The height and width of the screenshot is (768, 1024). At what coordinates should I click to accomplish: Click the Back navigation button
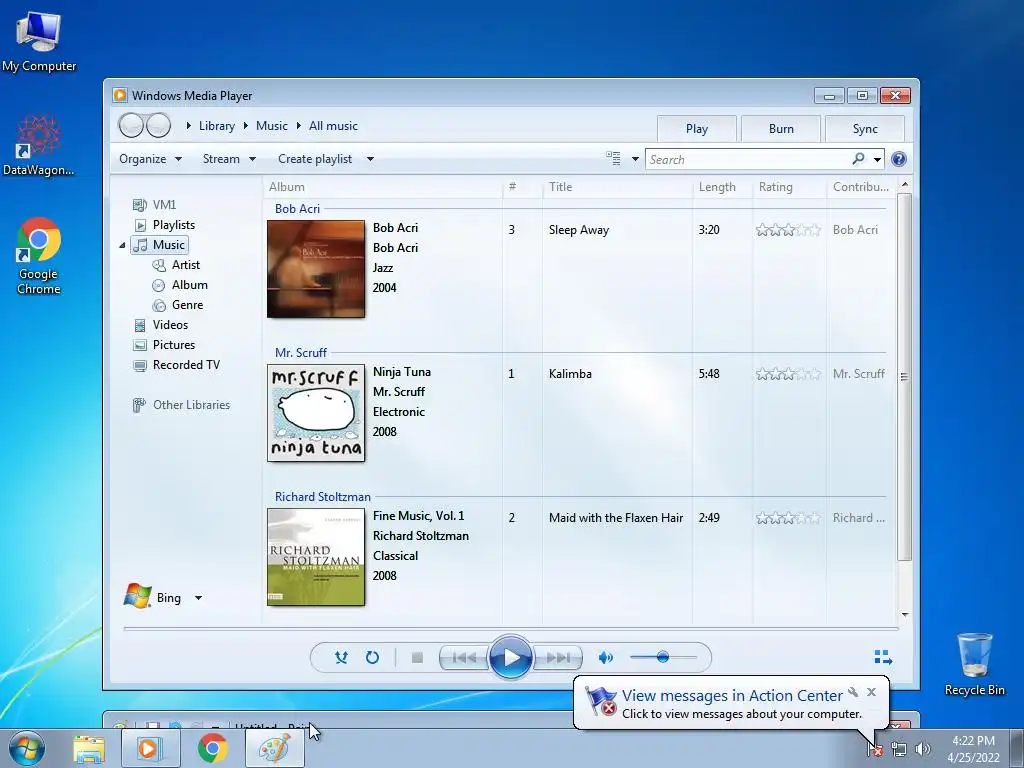131,125
